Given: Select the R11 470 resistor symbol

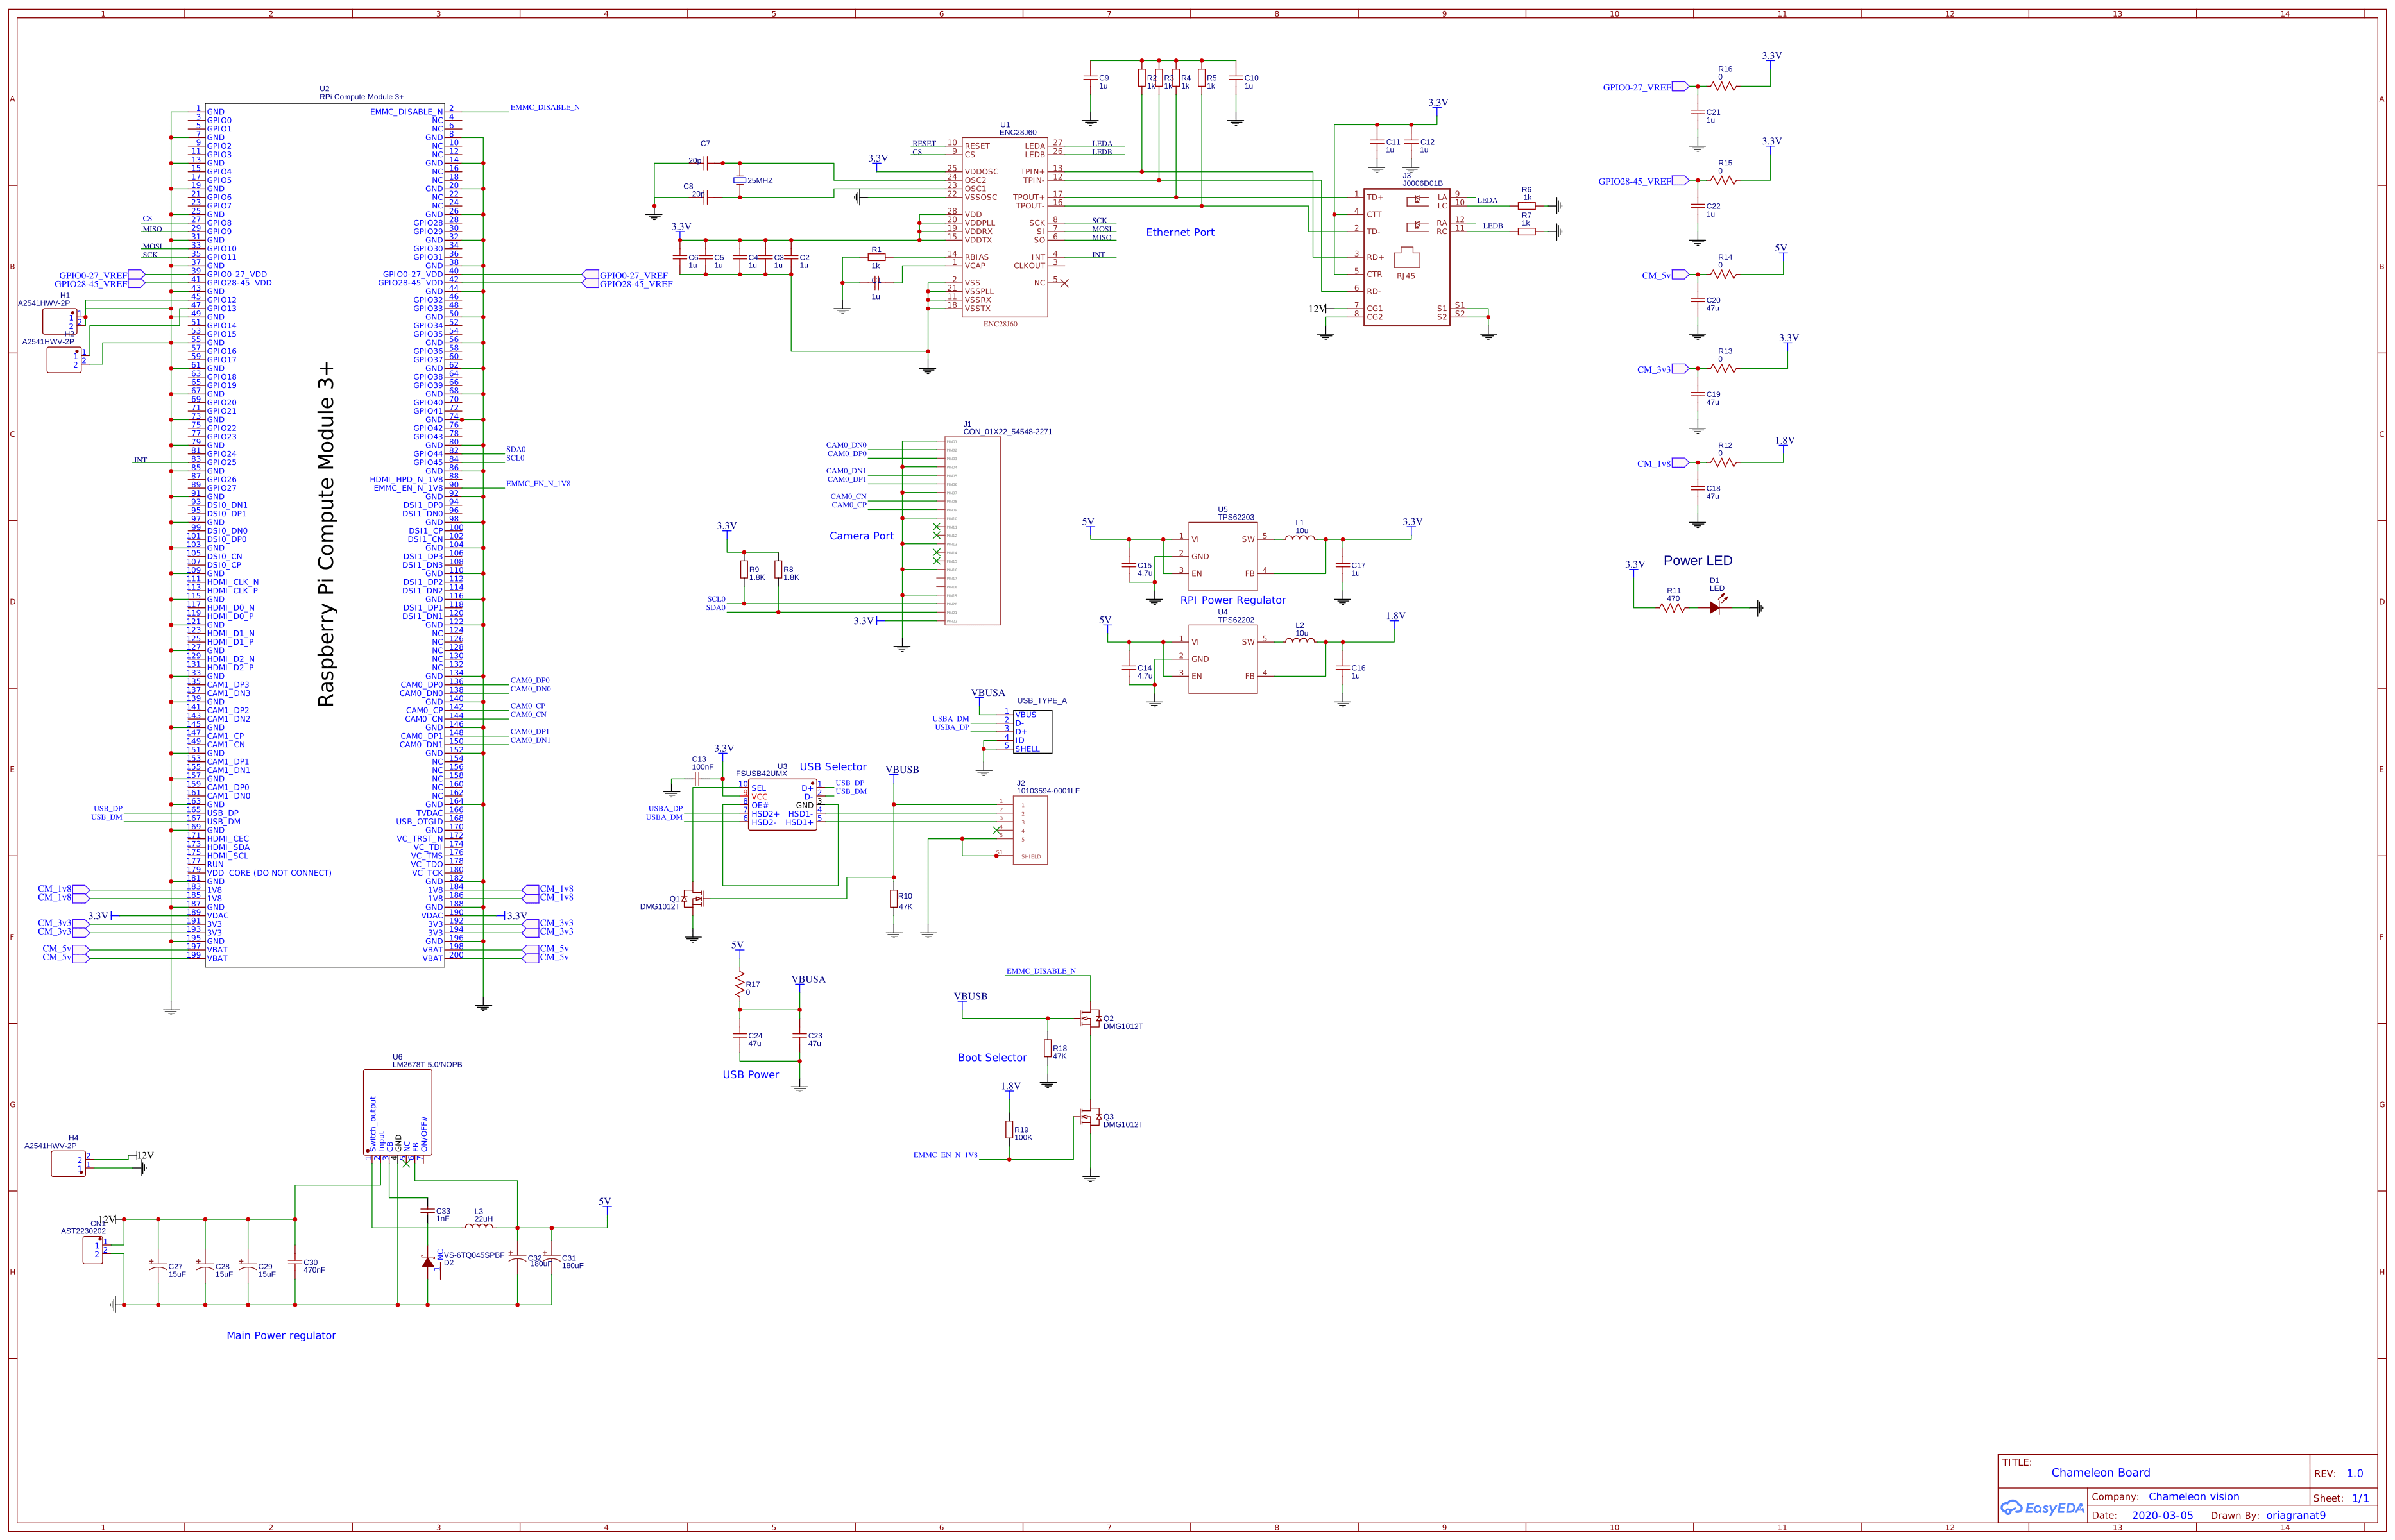Looking at the screenshot, I should tap(1672, 607).
